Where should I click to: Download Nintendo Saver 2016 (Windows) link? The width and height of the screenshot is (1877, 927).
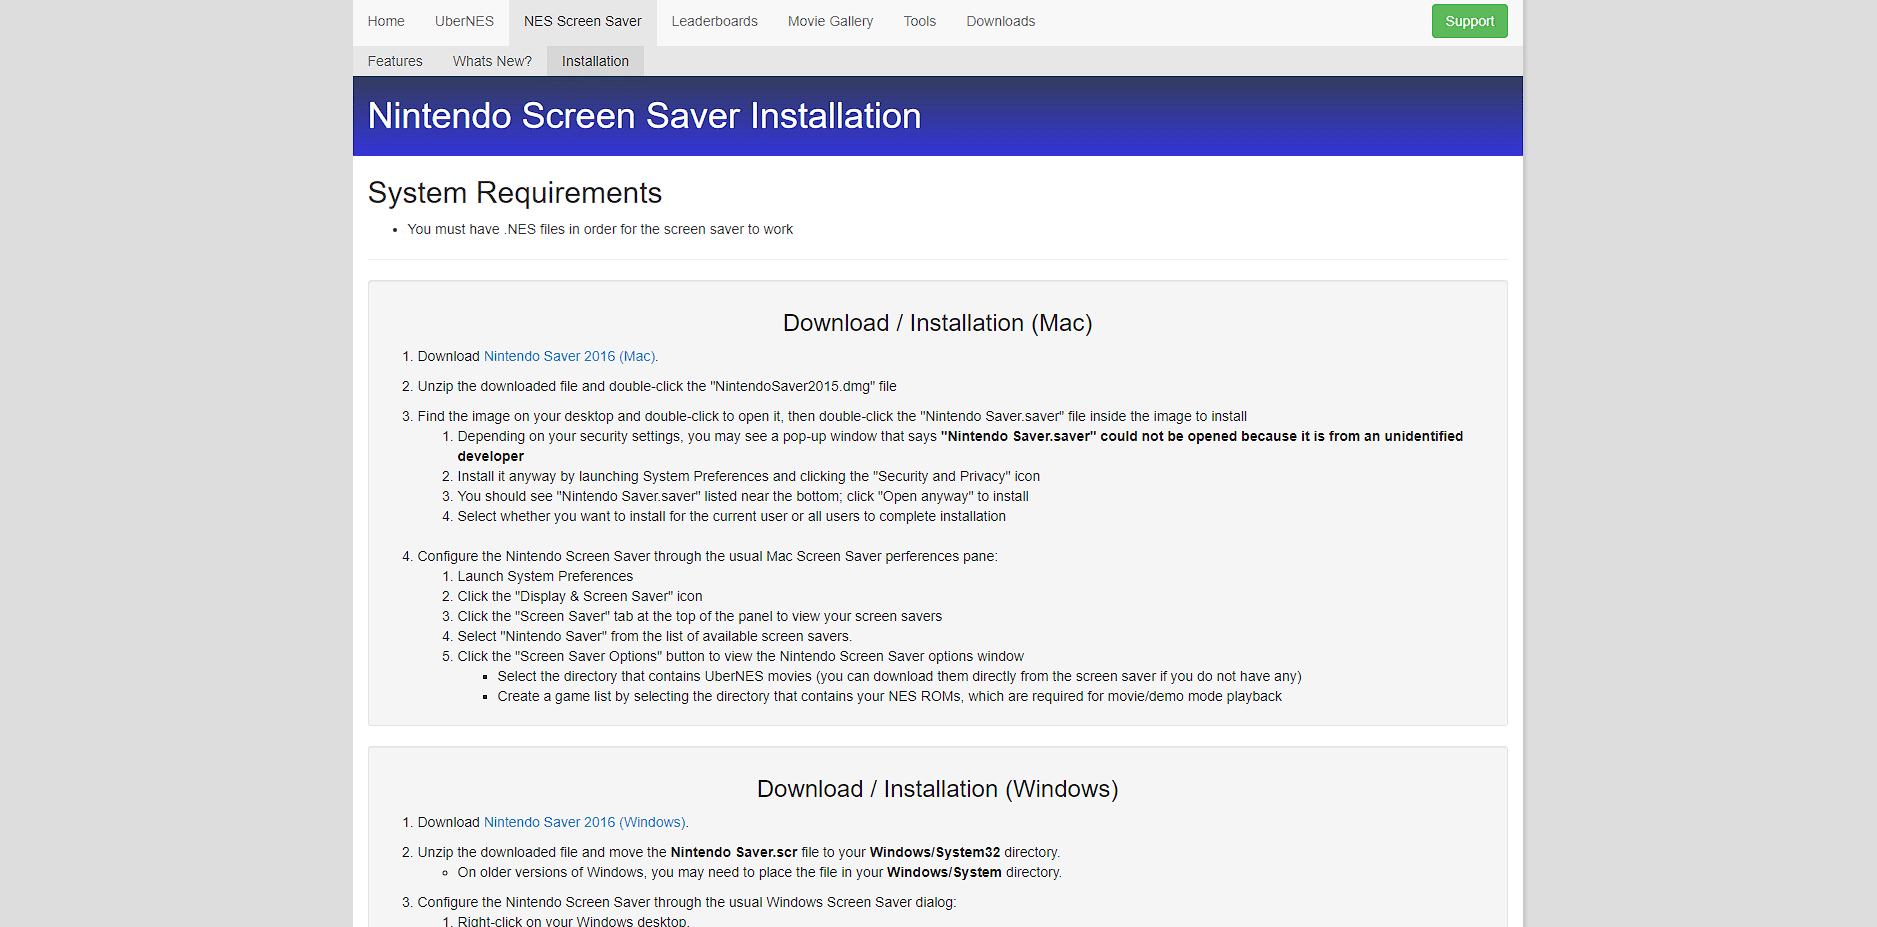pos(584,822)
